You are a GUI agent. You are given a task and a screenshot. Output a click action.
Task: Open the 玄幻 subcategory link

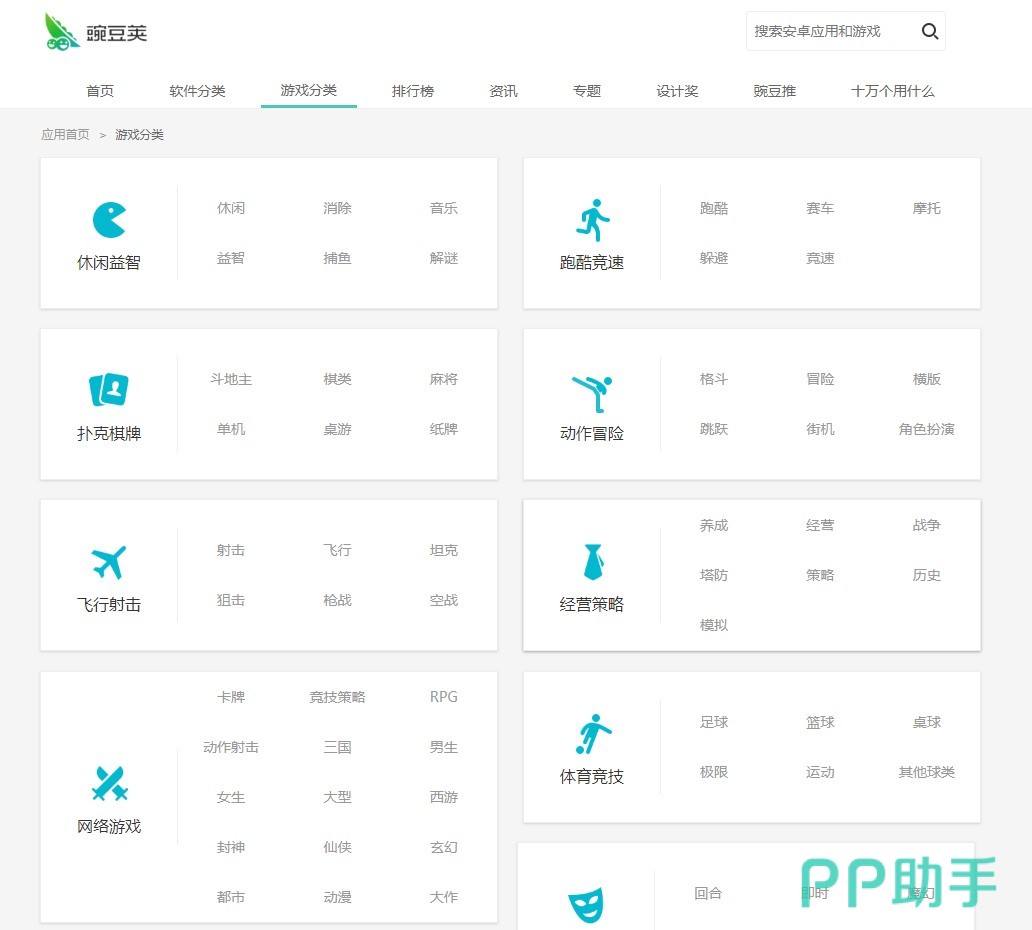(444, 847)
